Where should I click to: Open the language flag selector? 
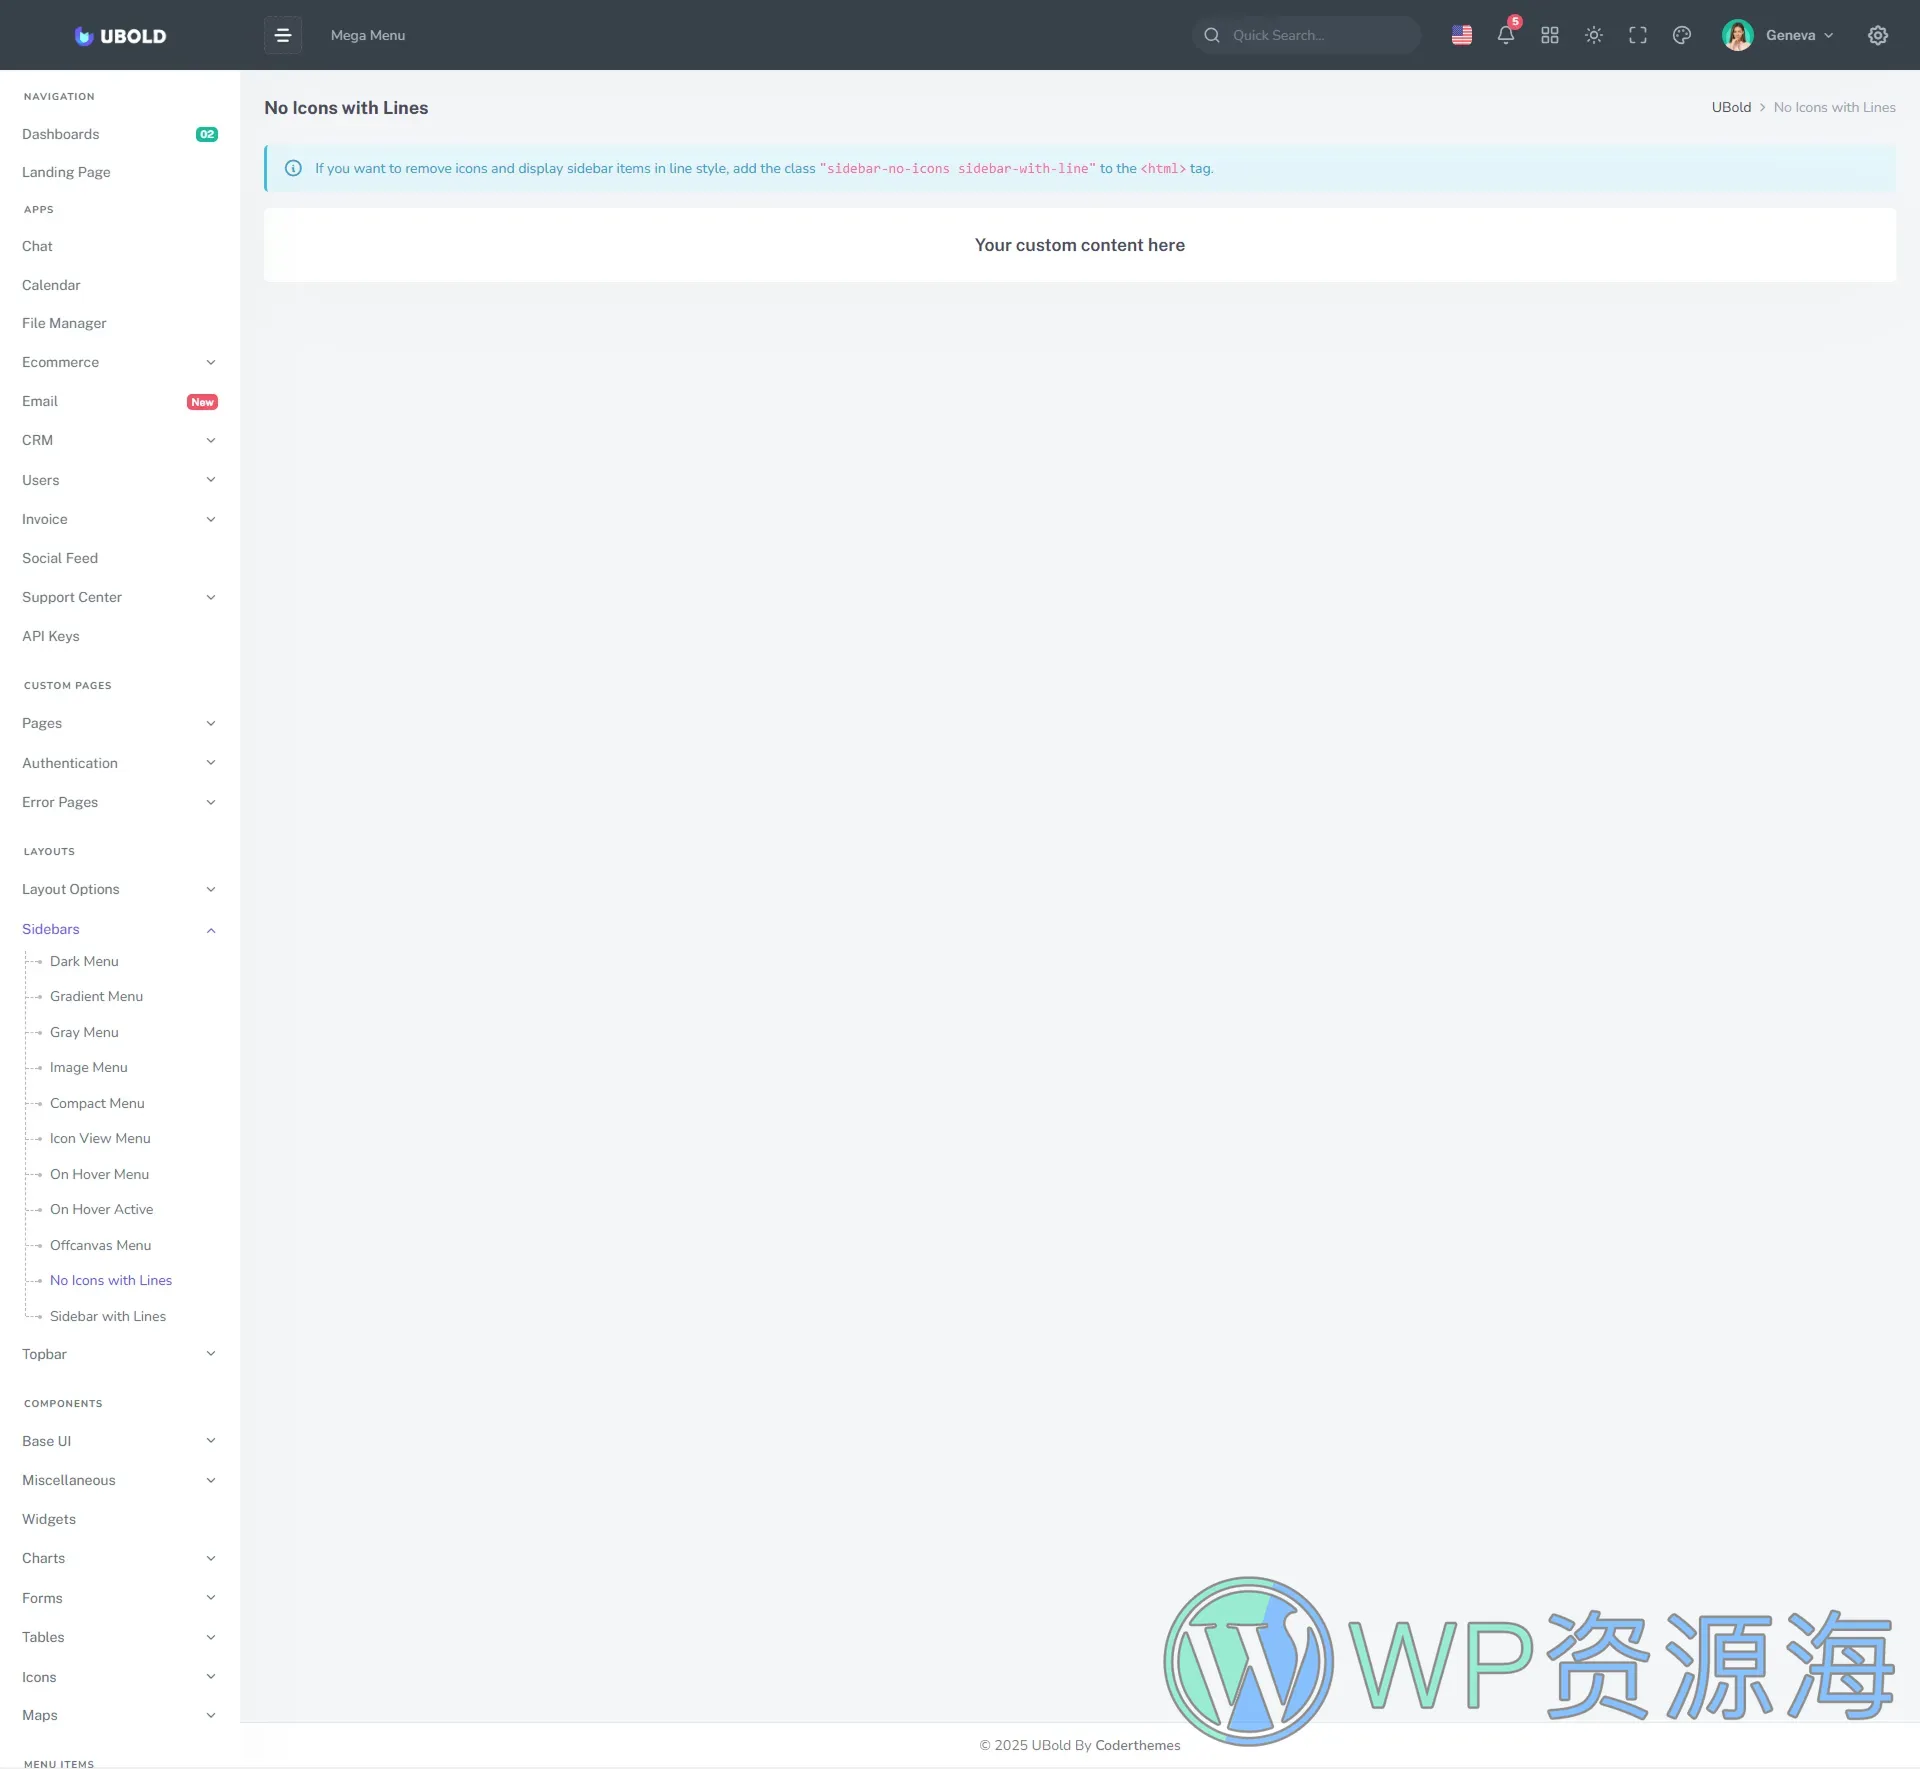click(1461, 35)
